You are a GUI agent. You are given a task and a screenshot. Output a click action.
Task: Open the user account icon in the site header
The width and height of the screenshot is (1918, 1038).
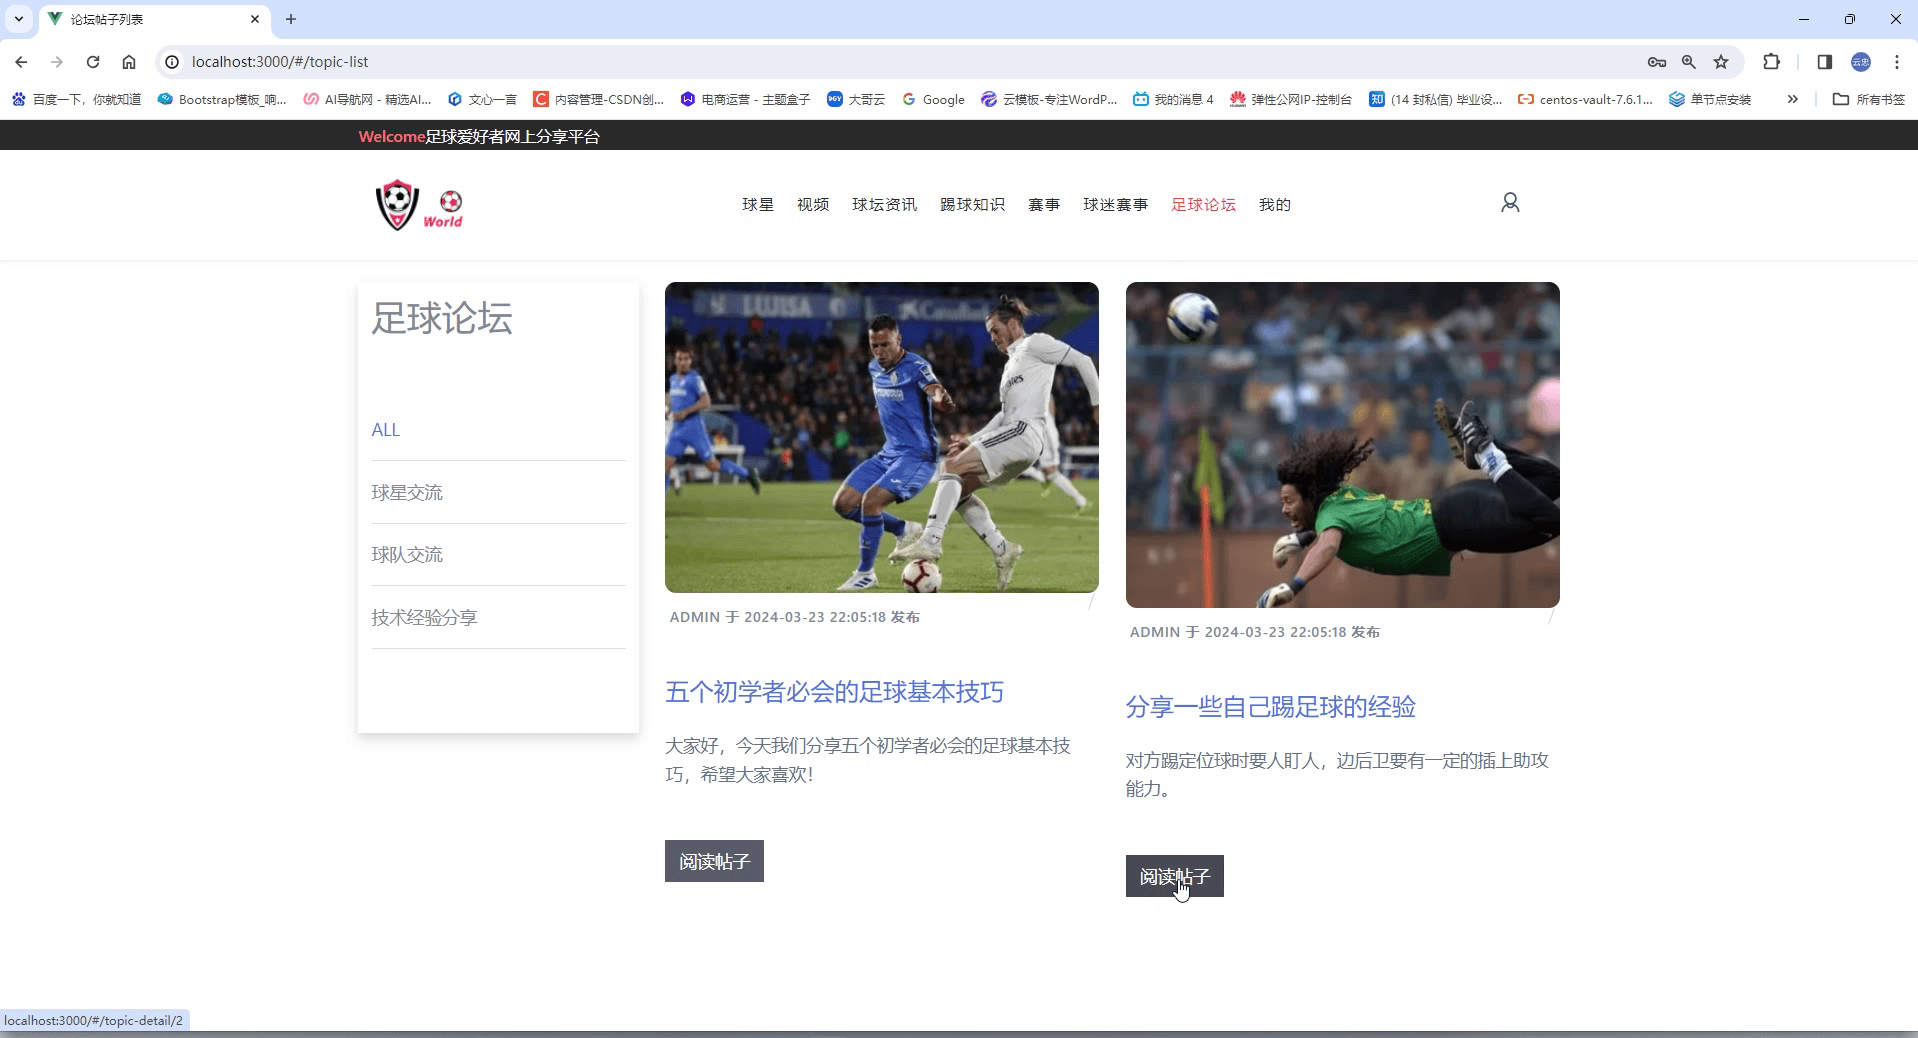pos(1509,202)
